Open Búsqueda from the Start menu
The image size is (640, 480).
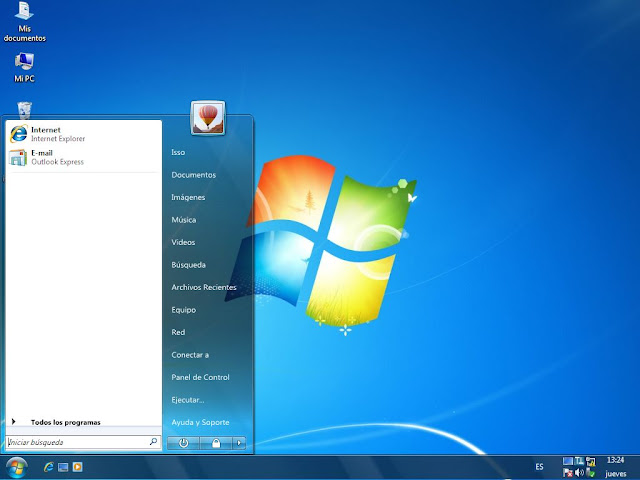(x=189, y=265)
